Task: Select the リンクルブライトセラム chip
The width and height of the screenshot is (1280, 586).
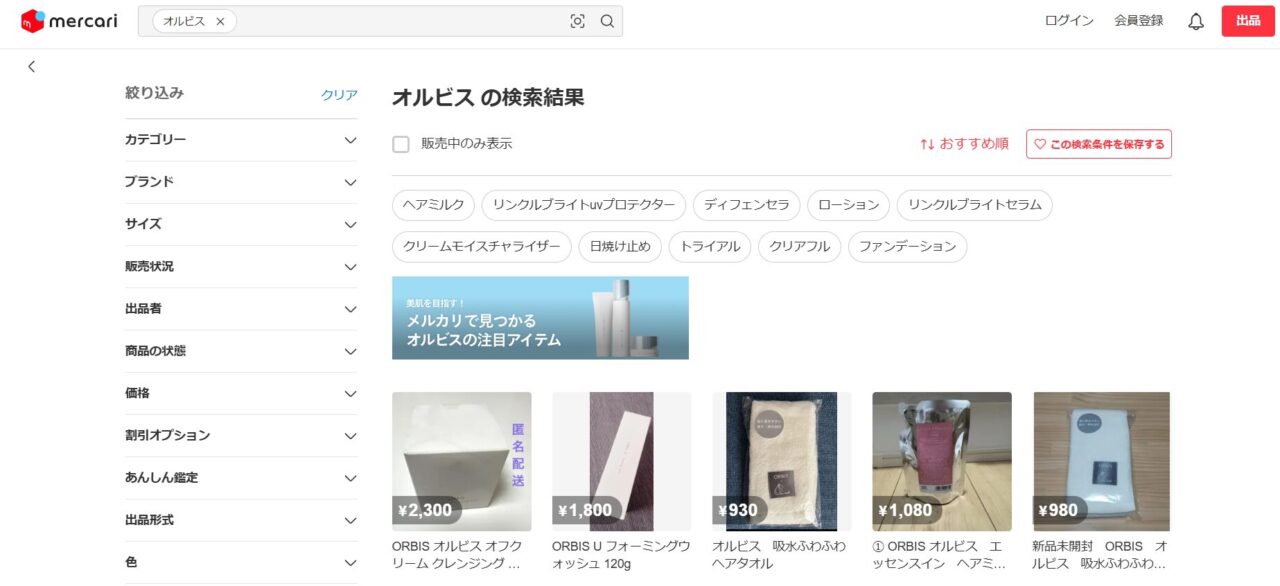Action: (974, 205)
